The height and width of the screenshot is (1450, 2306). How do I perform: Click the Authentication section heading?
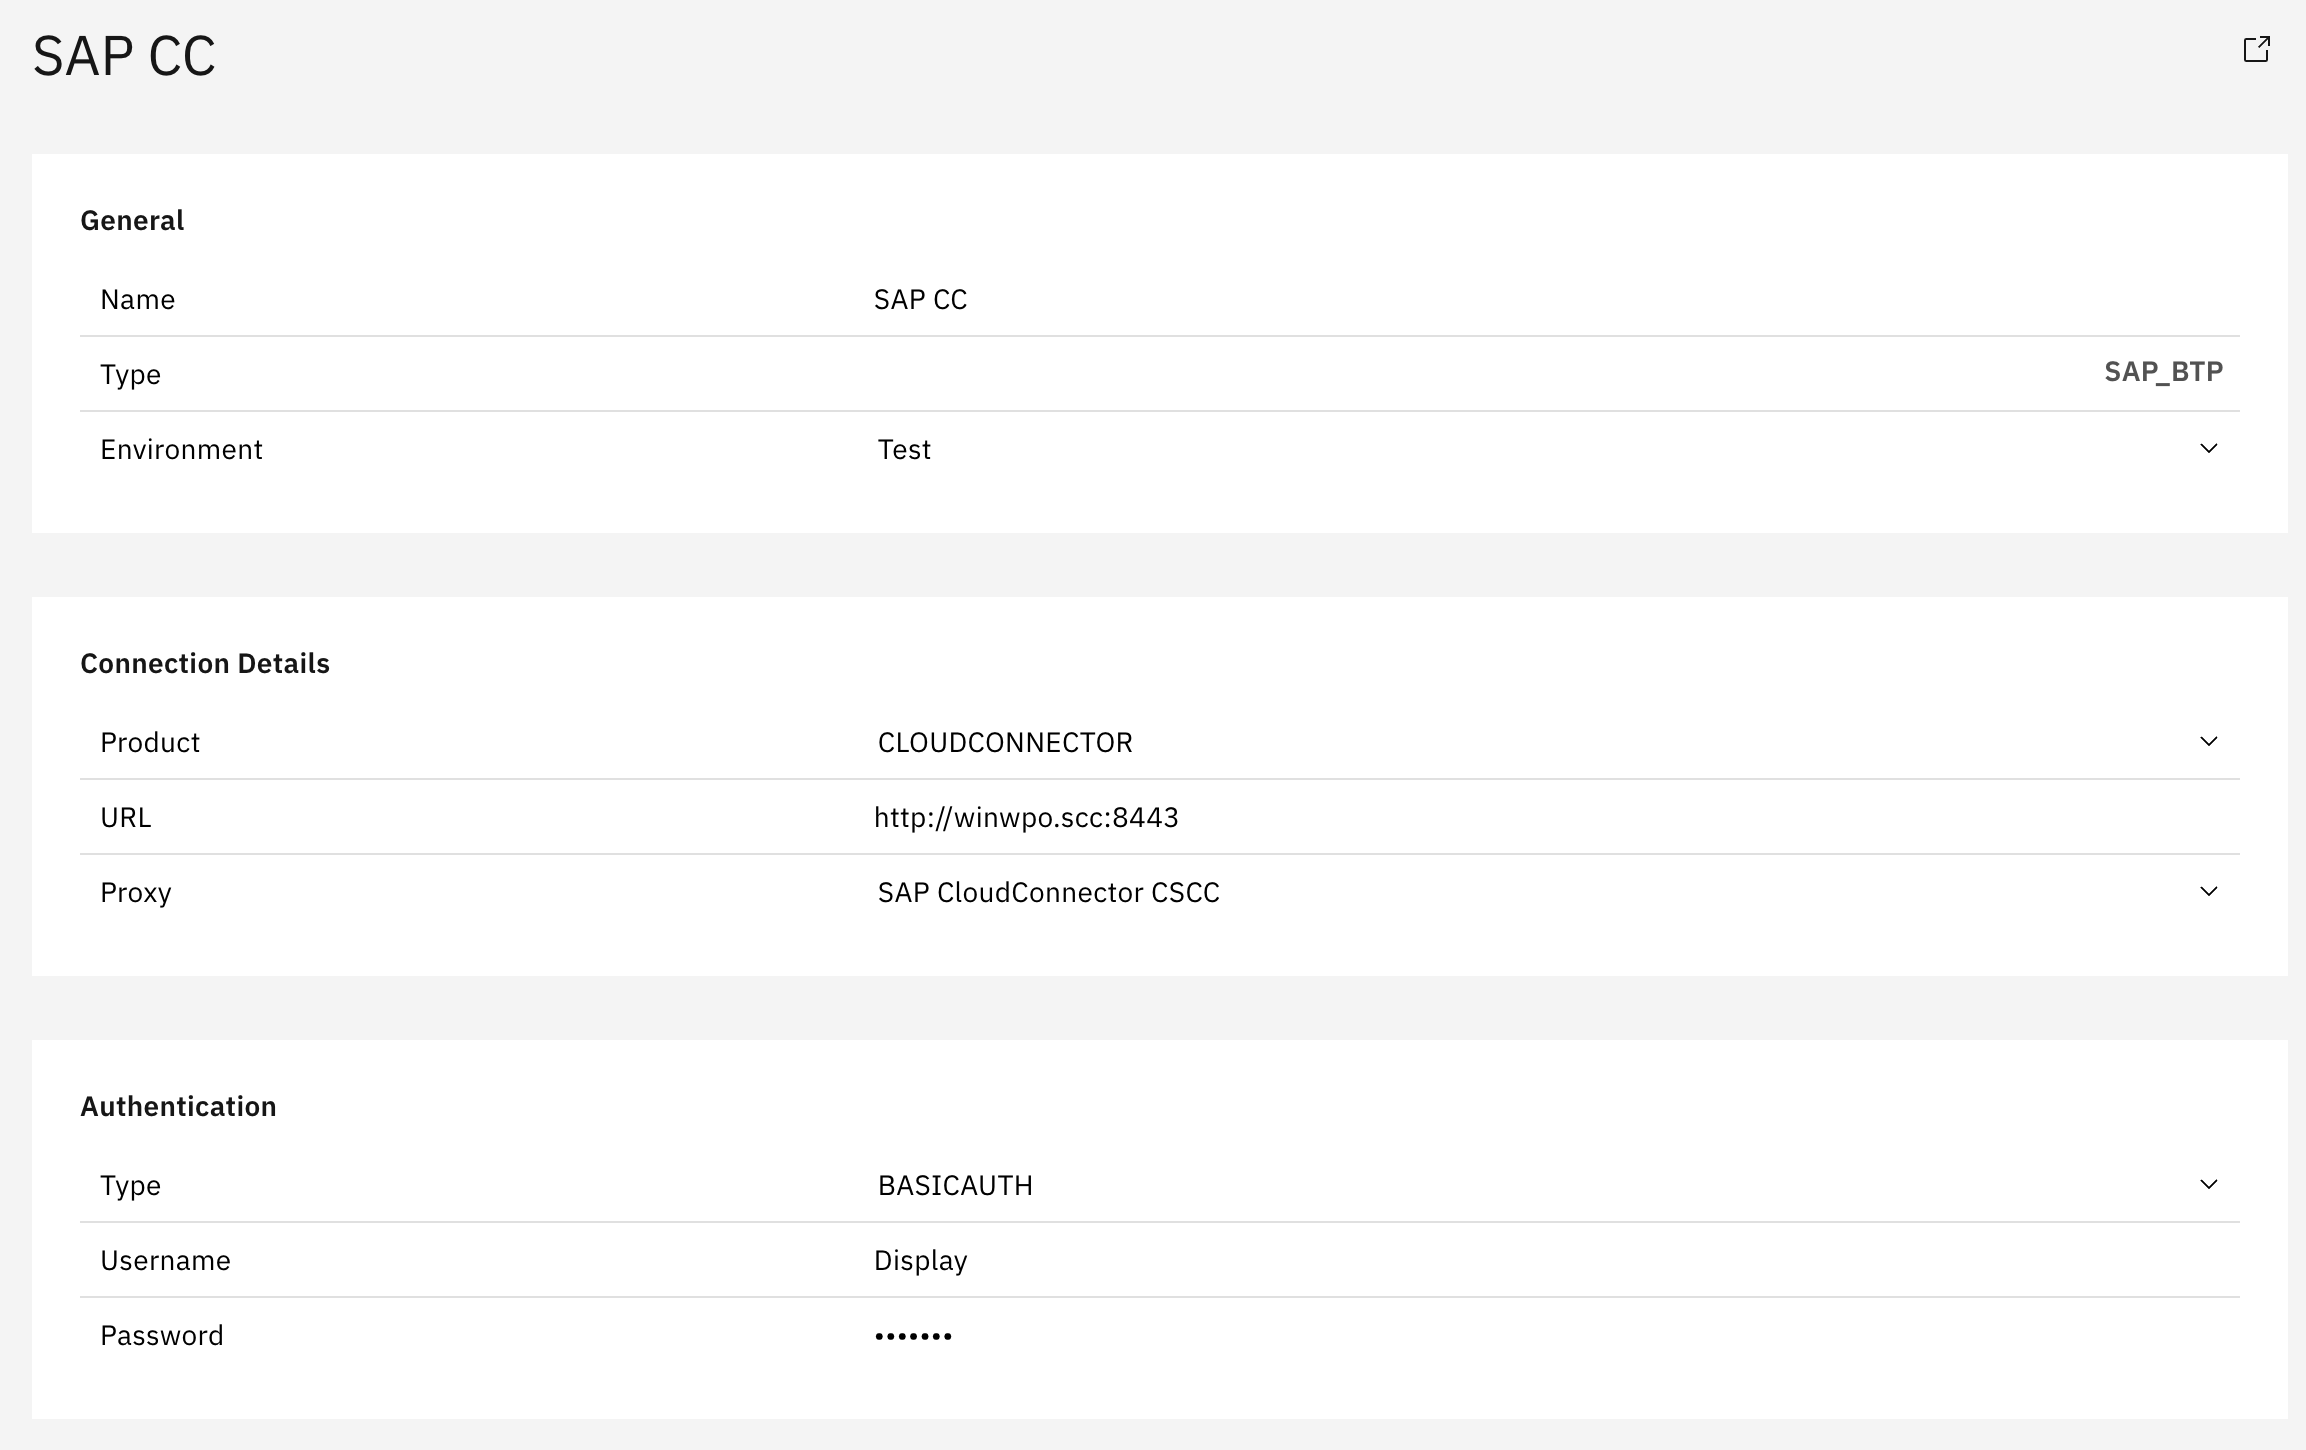178,1107
